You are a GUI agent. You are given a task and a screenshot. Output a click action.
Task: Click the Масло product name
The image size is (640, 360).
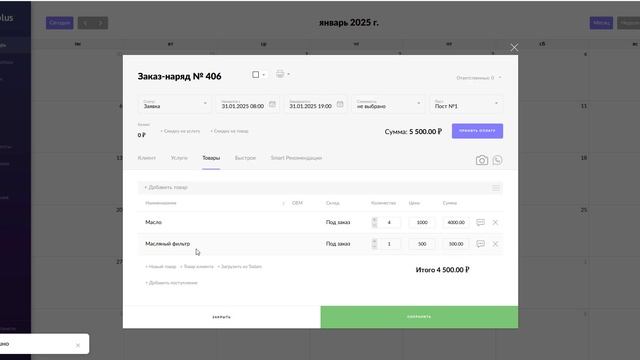153,222
